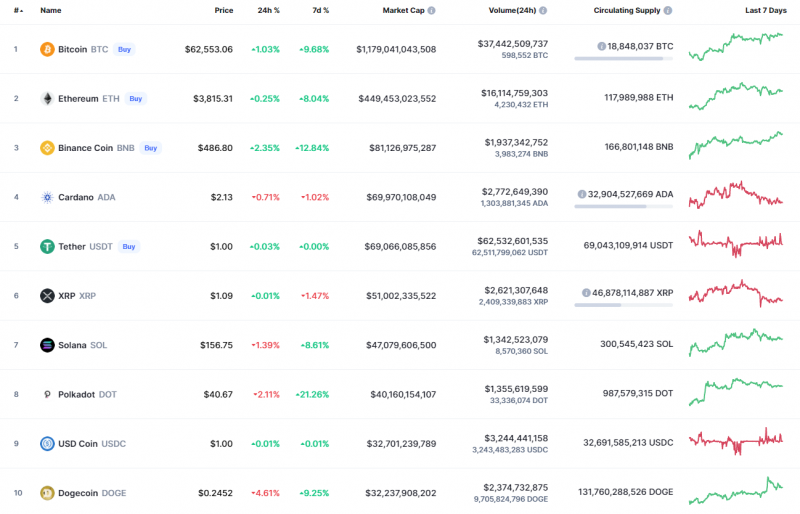Click the Buy button for Ethereum
Viewport: 800px width, 514px height.
(136, 99)
